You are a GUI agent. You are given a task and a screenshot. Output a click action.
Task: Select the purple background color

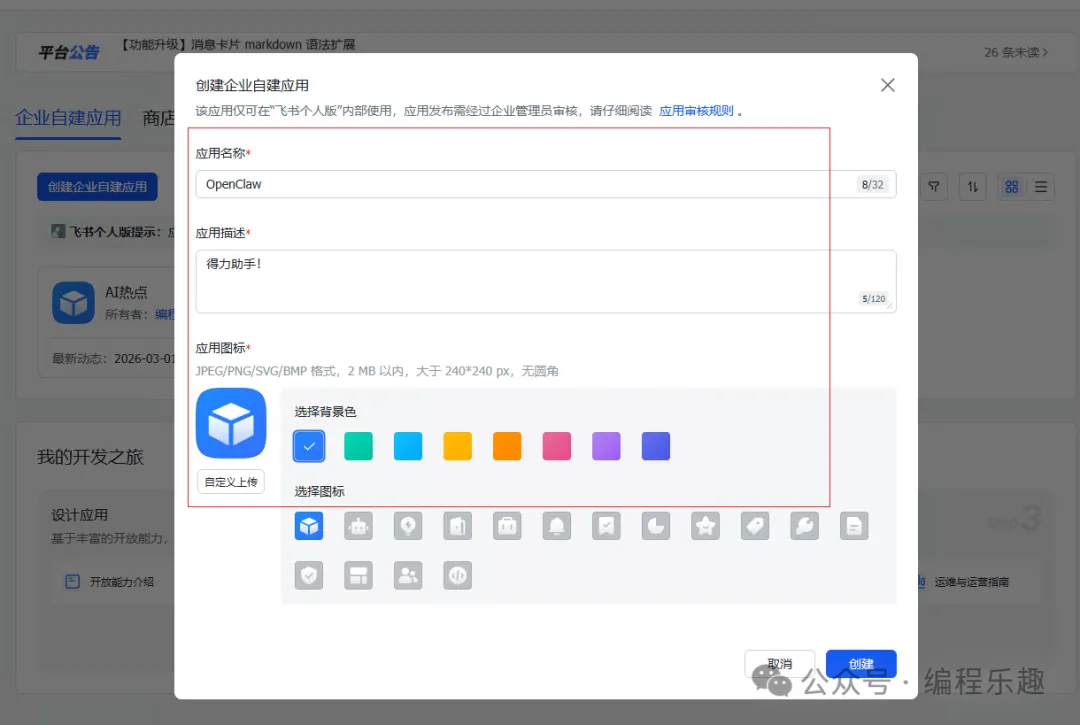click(606, 446)
